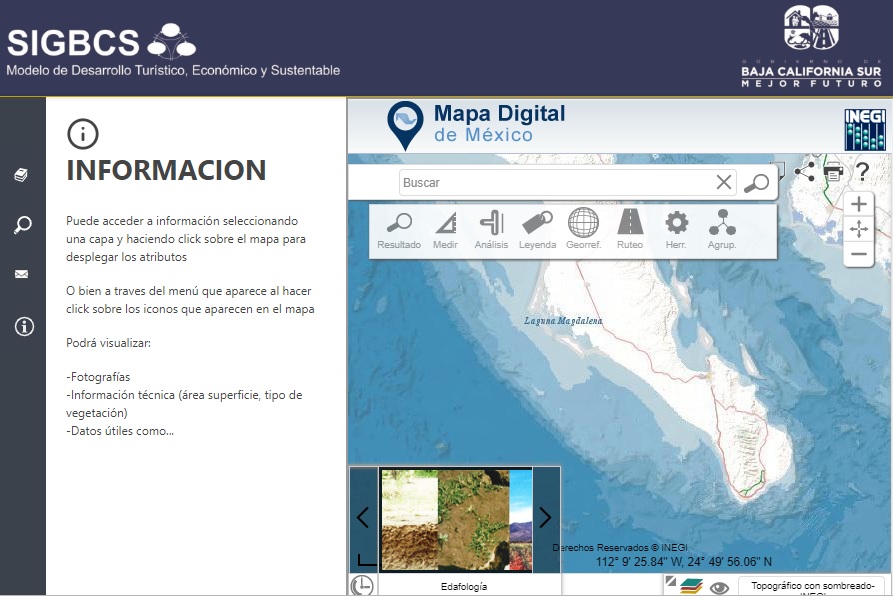Show next thumbnail in the carousel
Screen dimensions: 893x600
click(545, 518)
